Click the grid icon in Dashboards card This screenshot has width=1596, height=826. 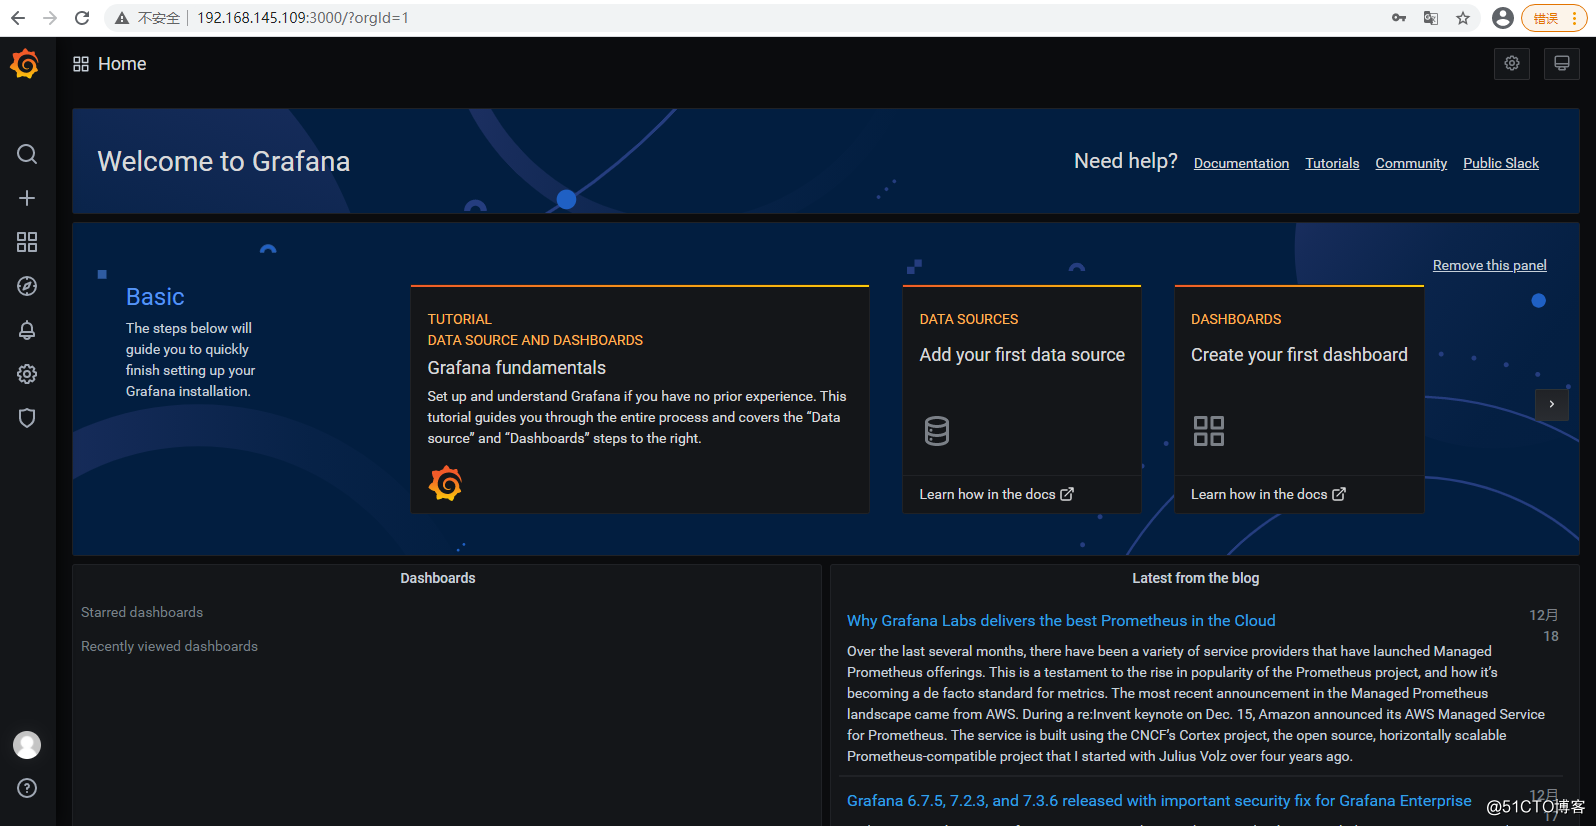(x=1209, y=431)
